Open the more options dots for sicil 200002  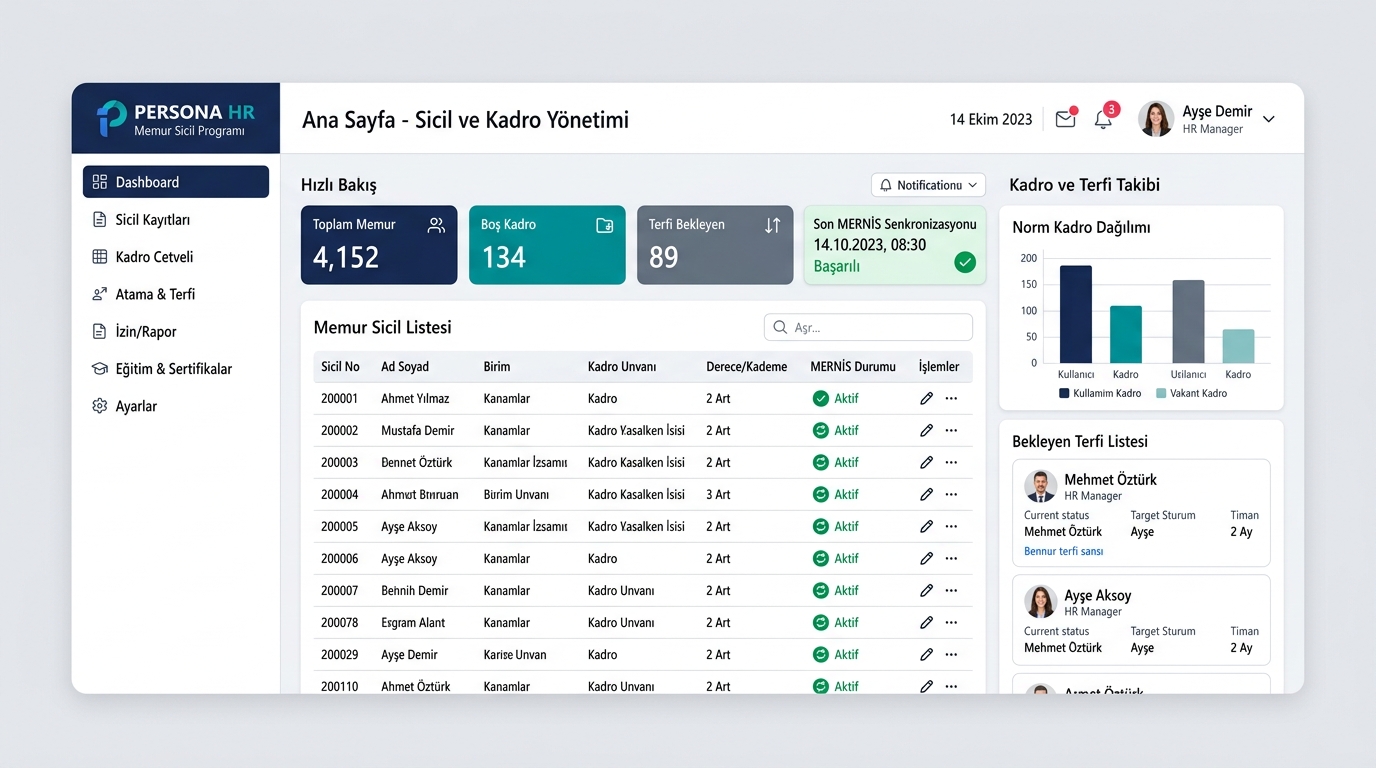(x=951, y=430)
